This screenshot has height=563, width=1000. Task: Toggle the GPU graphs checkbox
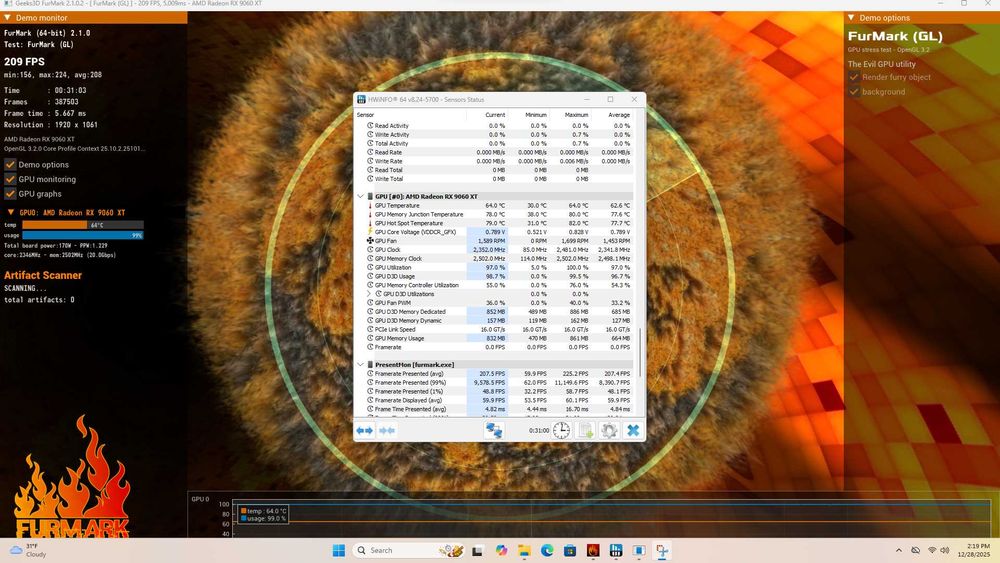coord(10,194)
